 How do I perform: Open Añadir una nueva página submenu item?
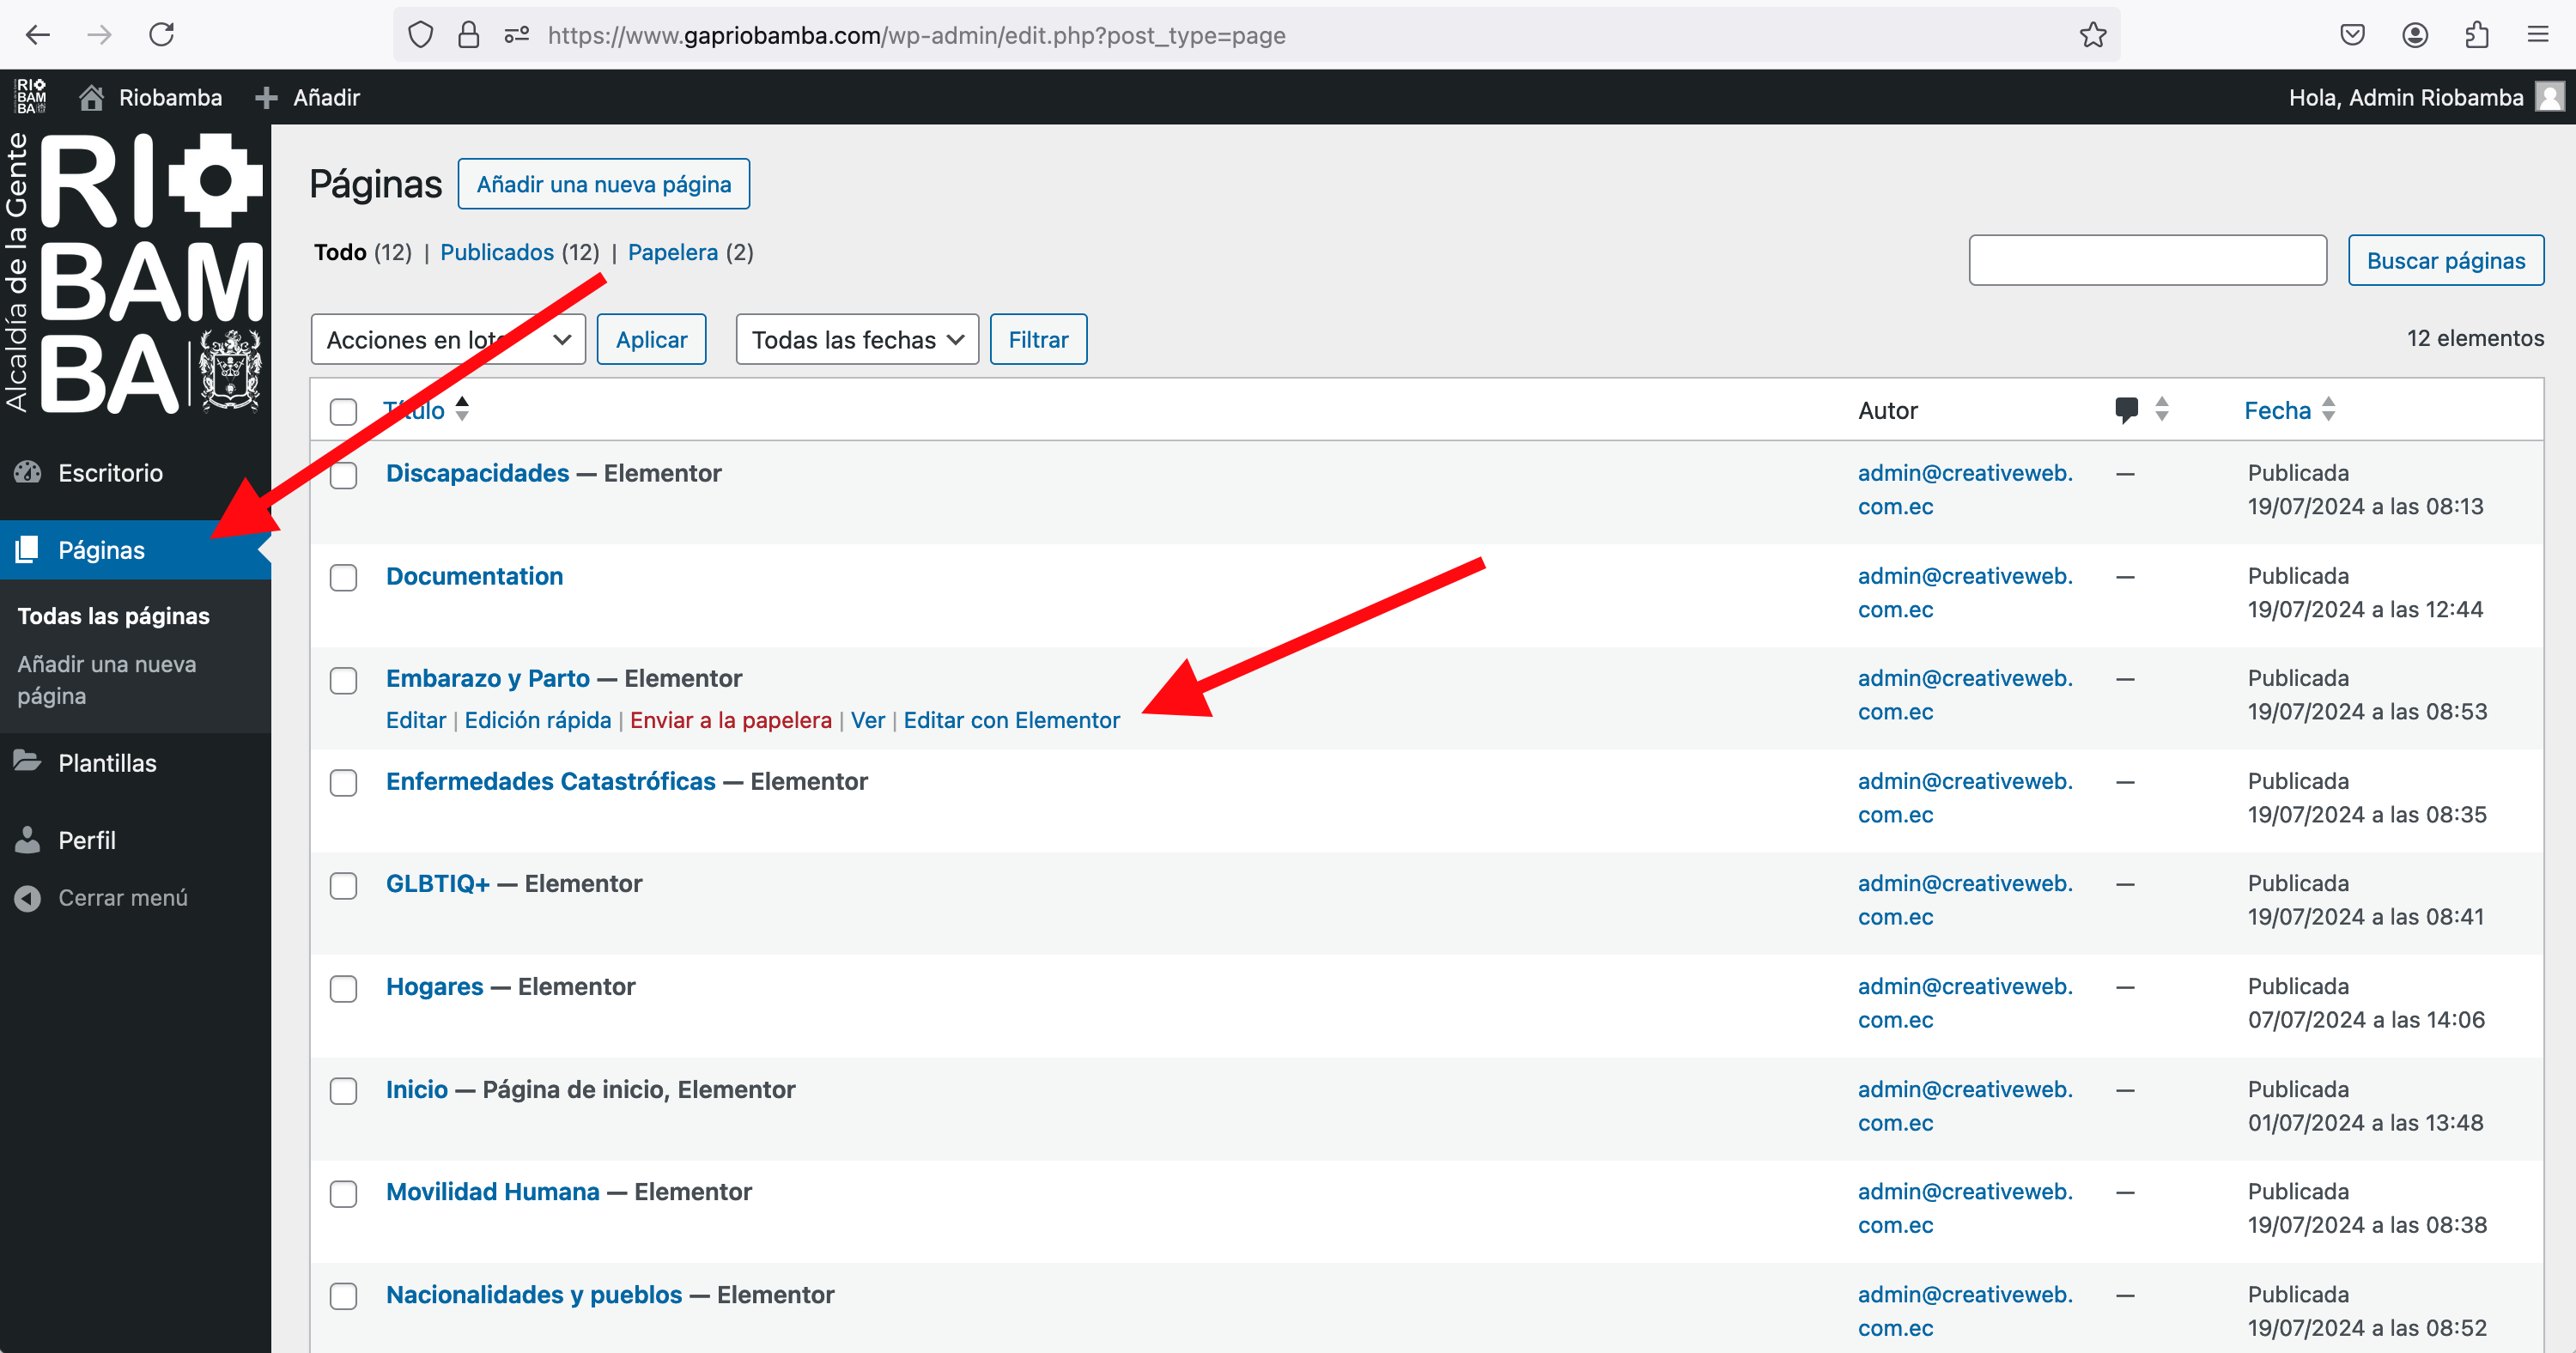(x=106, y=680)
